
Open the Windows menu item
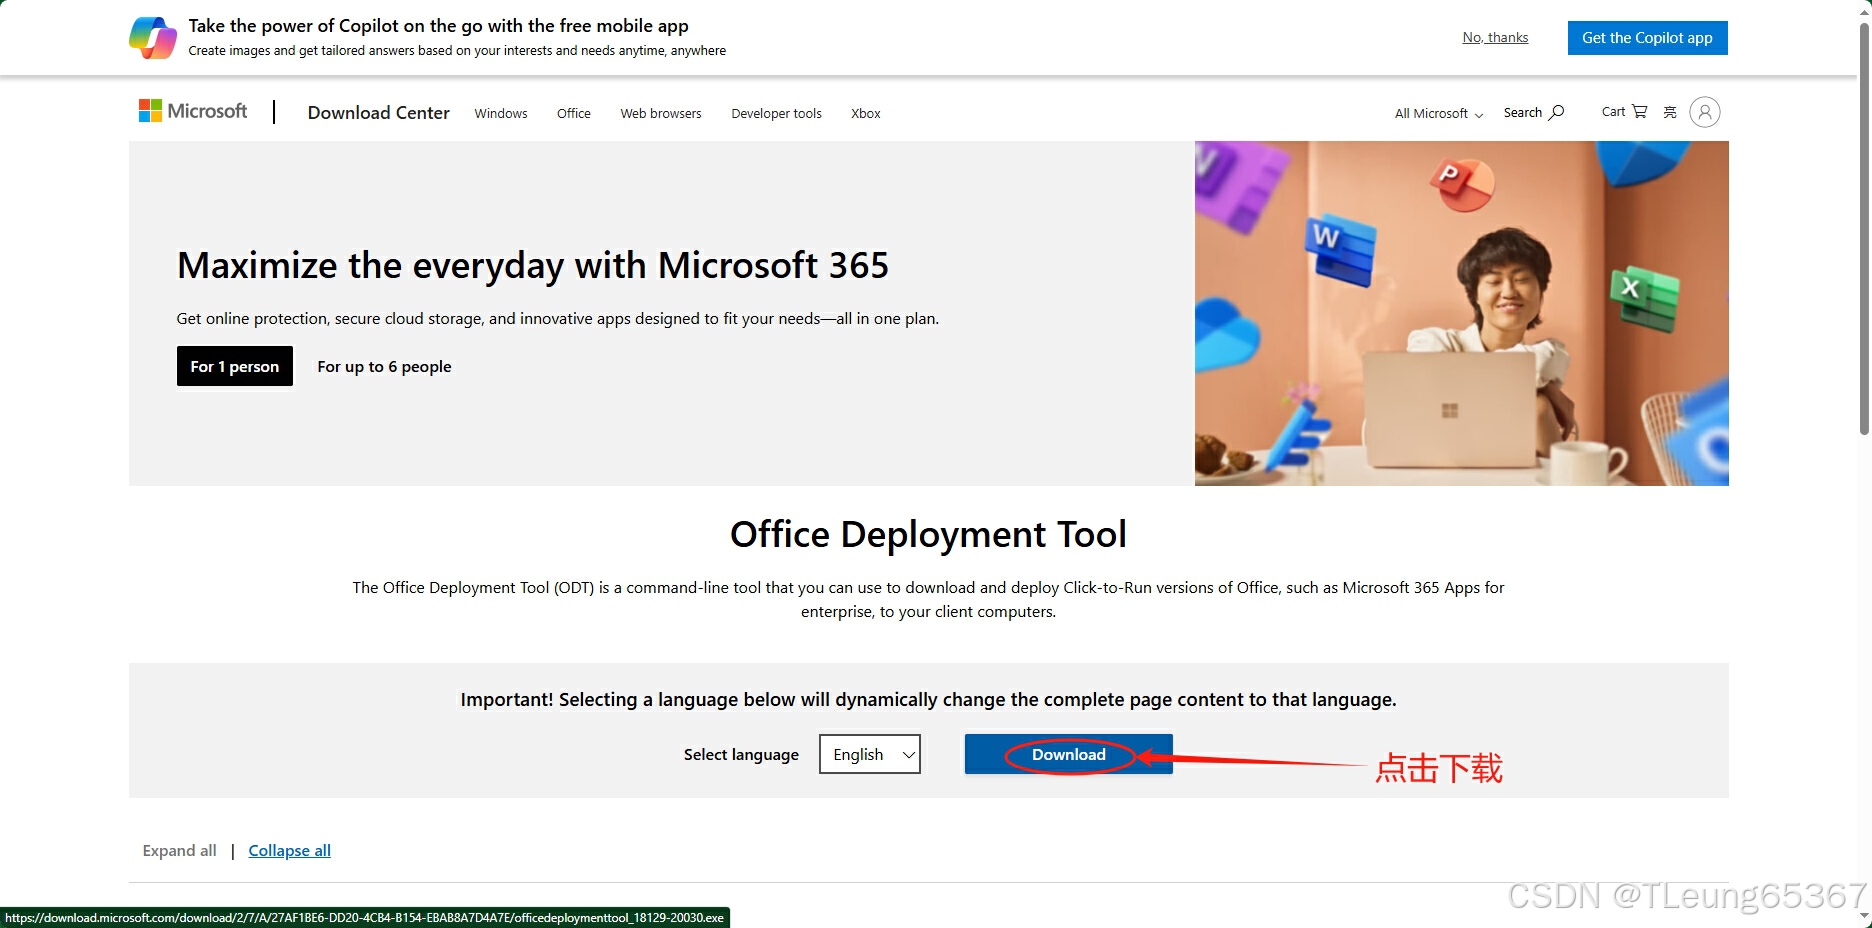point(501,113)
